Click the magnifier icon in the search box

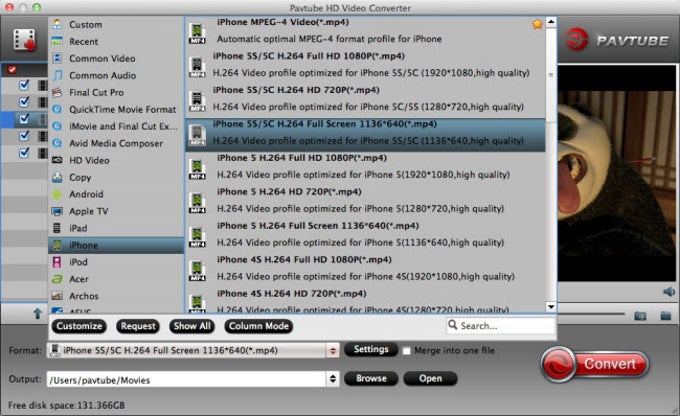[452, 324]
